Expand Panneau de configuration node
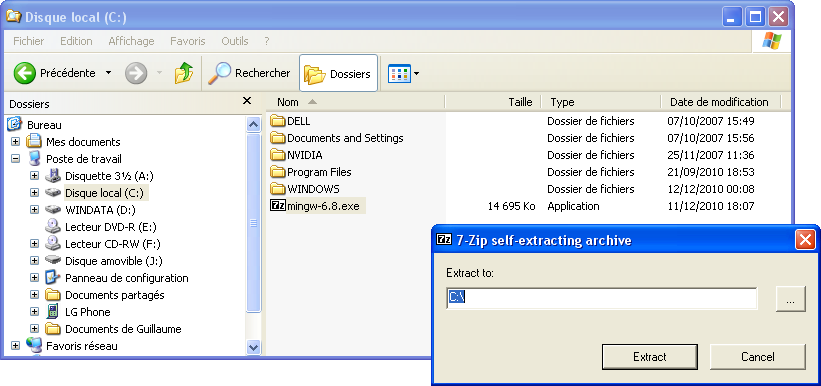This screenshot has width=821, height=386. click(35, 278)
